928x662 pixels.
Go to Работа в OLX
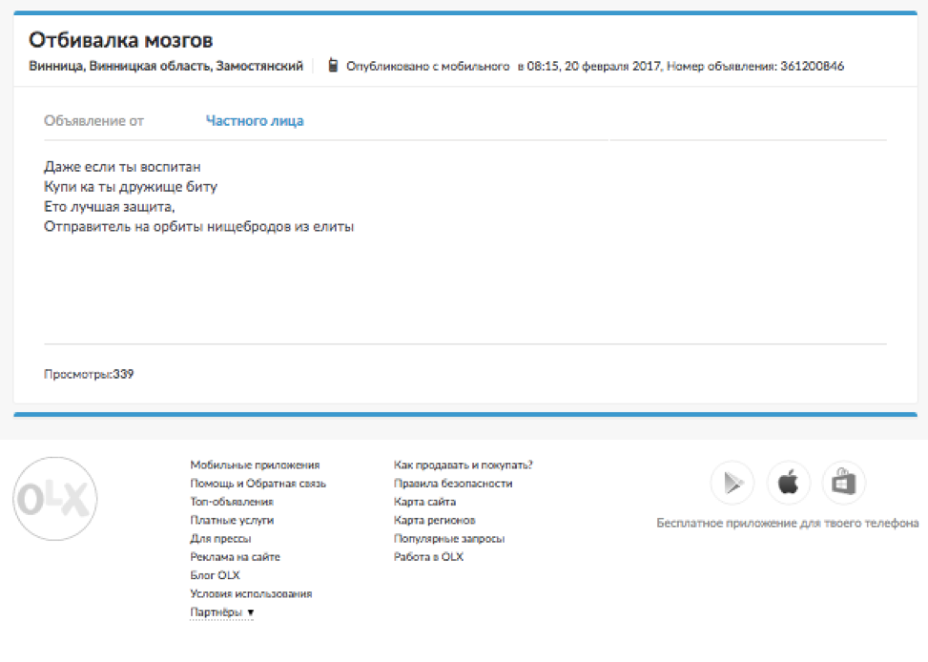pos(428,557)
